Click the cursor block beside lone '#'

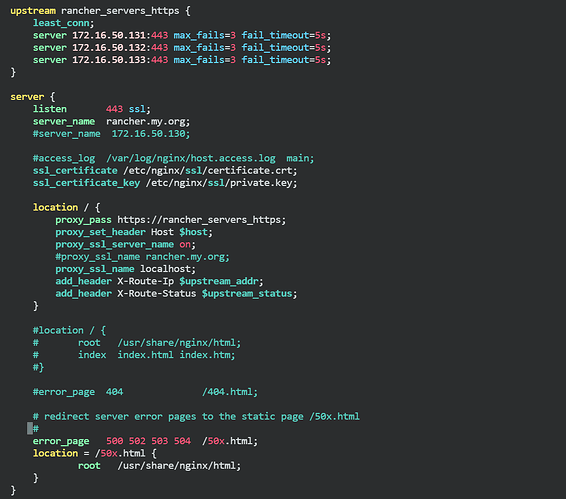[30, 429]
